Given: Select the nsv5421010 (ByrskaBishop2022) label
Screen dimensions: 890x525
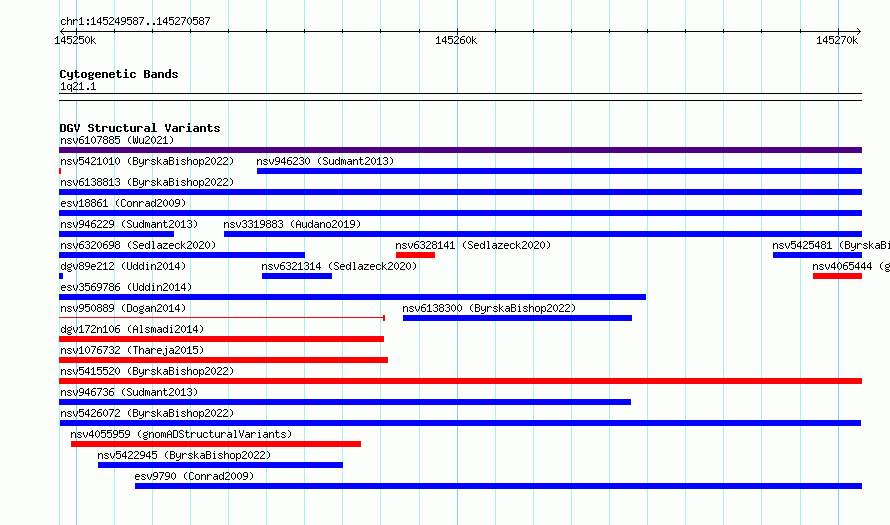Looking at the screenshot, I should pos(147,161).
